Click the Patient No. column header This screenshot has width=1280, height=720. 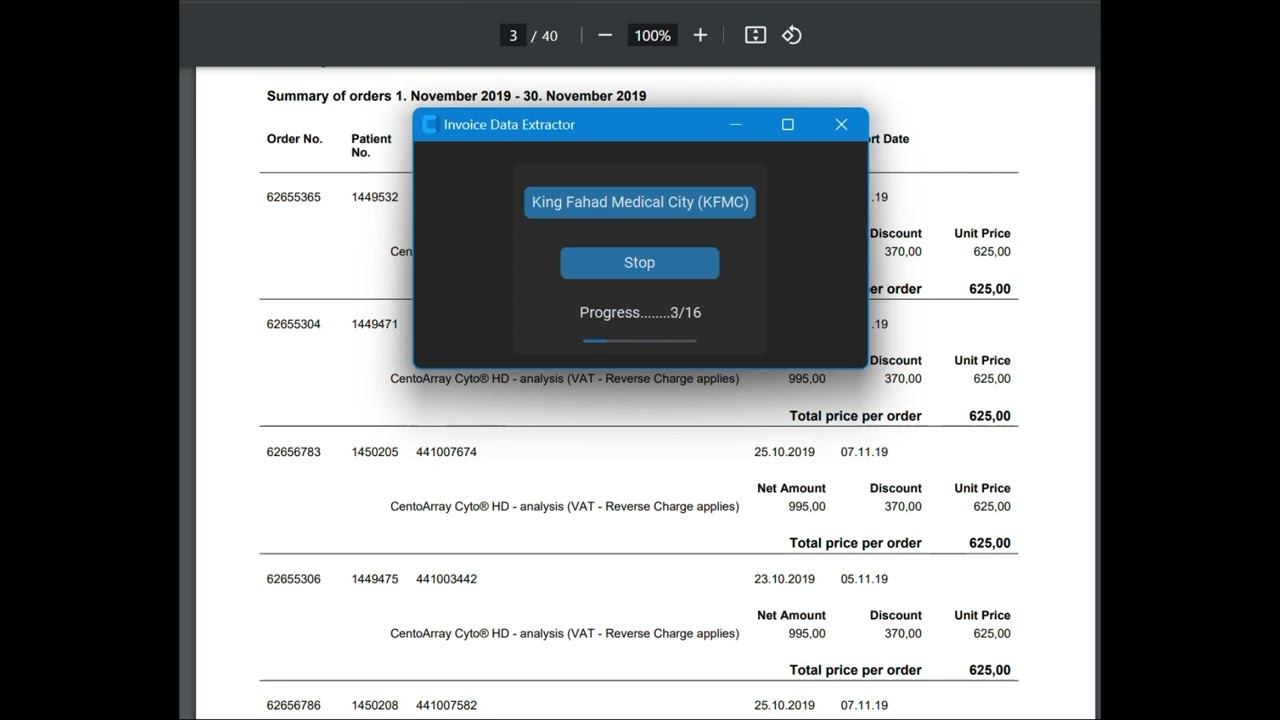371,146
